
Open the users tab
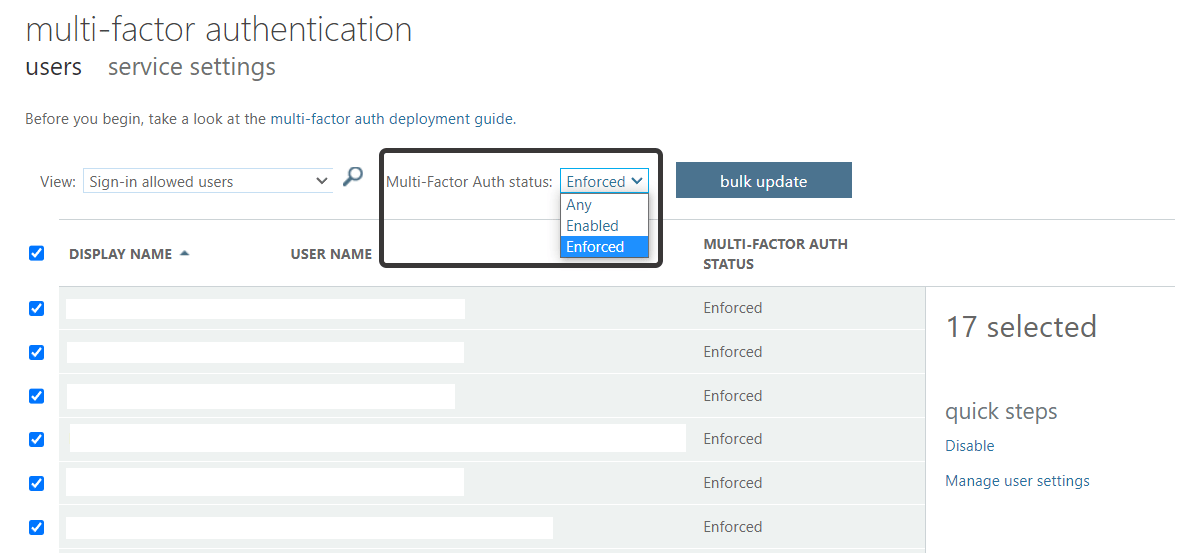coord(54,67)
